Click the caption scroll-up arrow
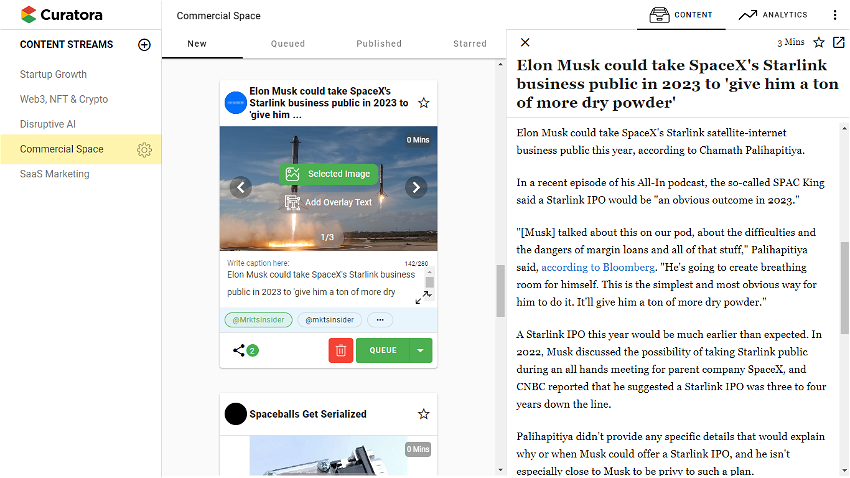This screenshot has height=478, width=850. (x=430, y=272)
